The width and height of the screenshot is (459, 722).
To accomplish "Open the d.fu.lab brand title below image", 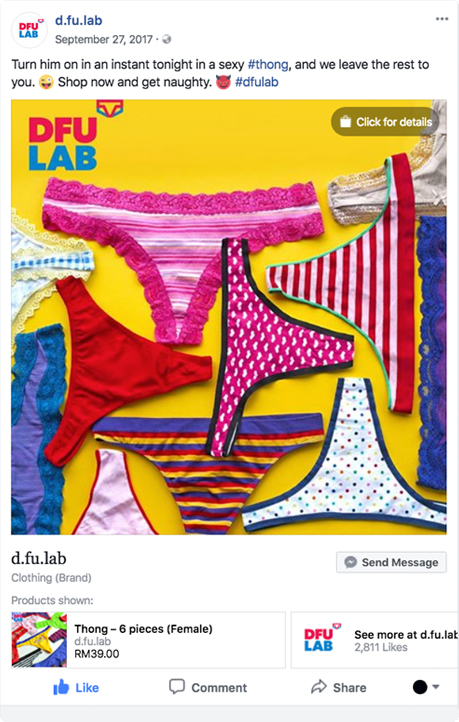I will pos(39,559).
